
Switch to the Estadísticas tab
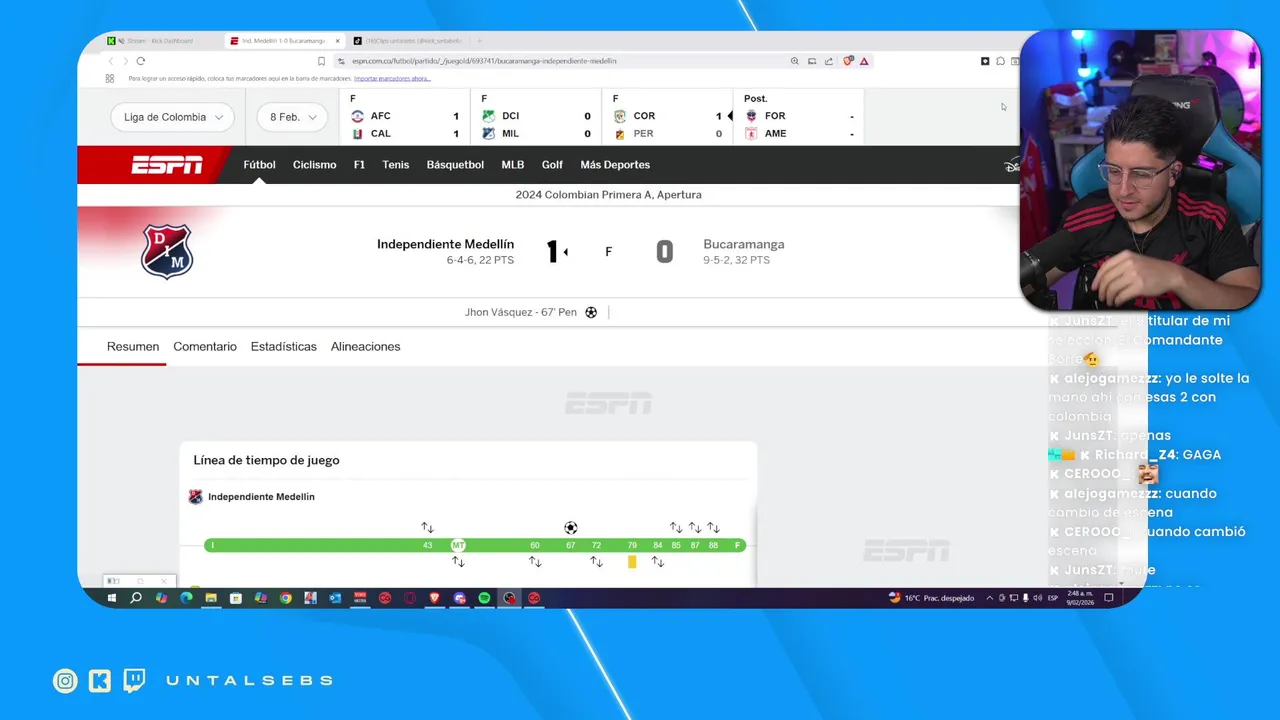click(x=284, y=347)
